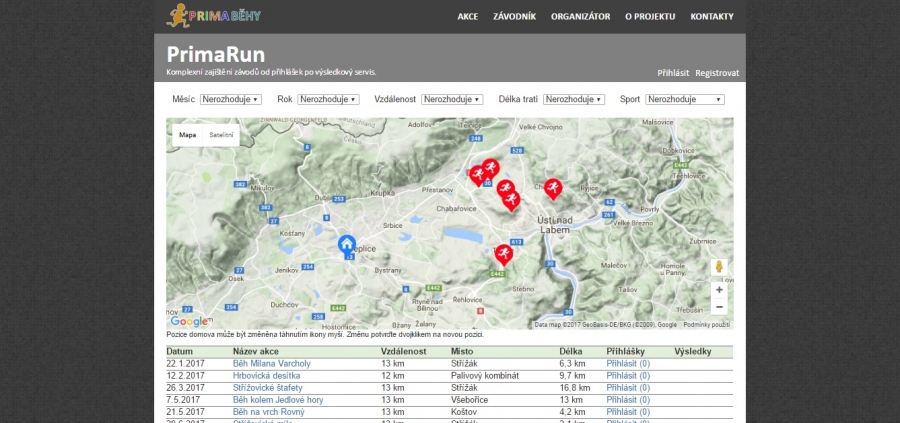
Task: Click the Název akce column header
Action: coord(254,351)
